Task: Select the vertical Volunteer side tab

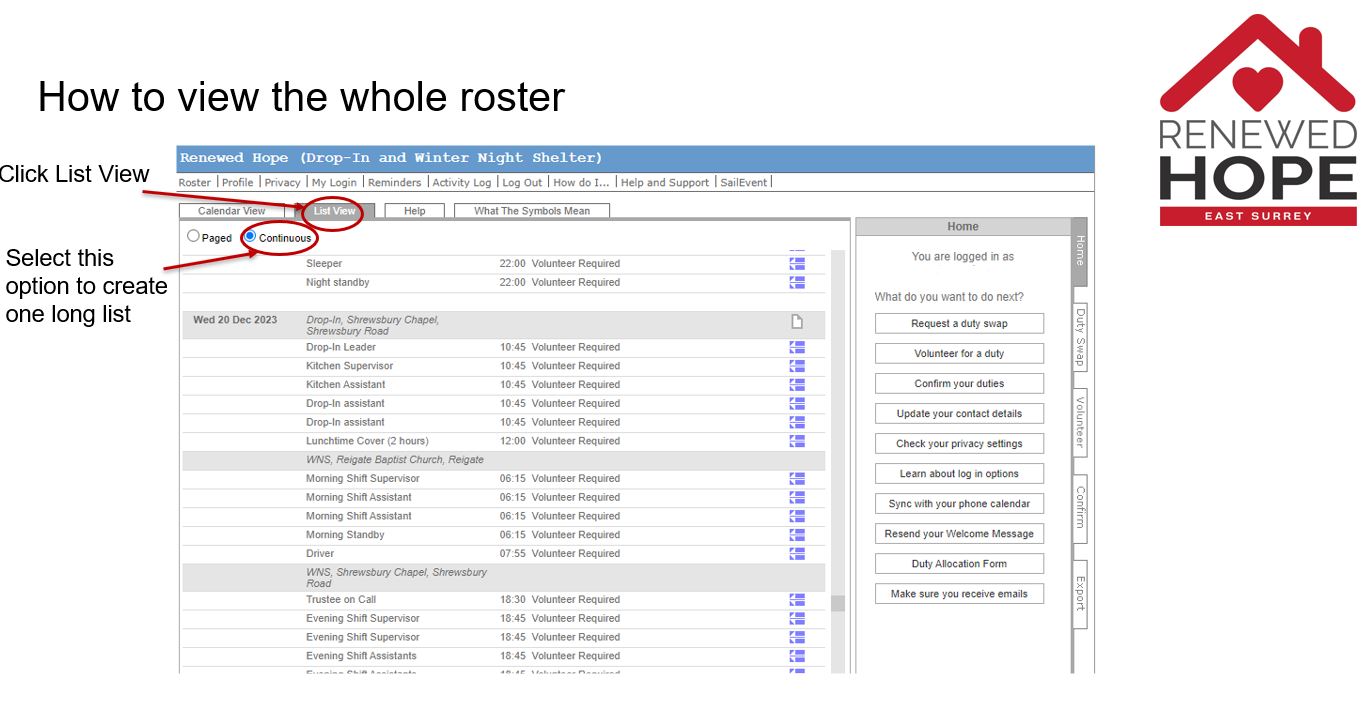Action: (x=1080, y=423)
